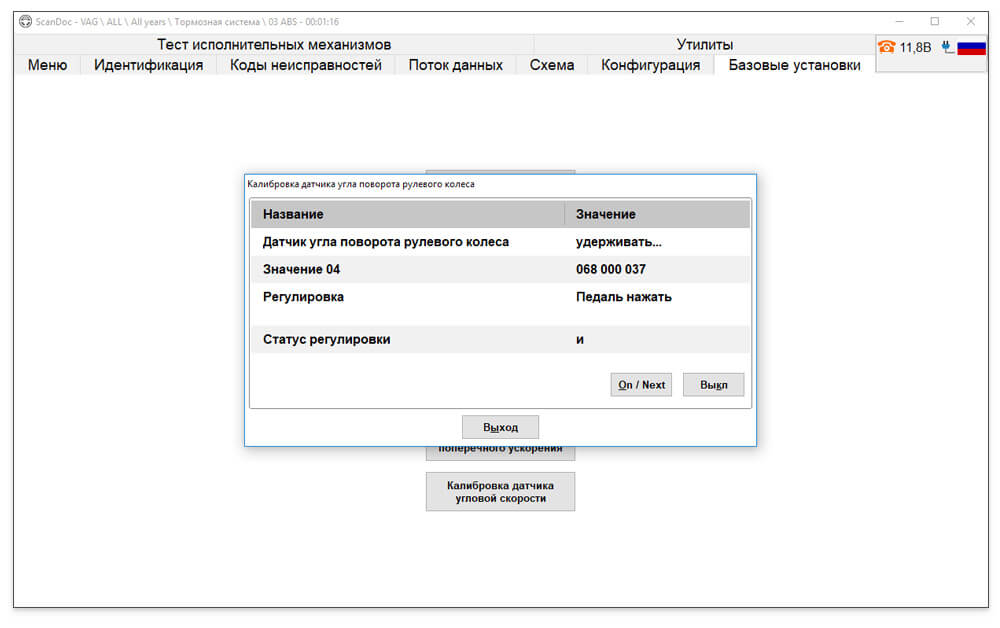
Task: Click the Russian flag language icon
Action: (971, 47)
